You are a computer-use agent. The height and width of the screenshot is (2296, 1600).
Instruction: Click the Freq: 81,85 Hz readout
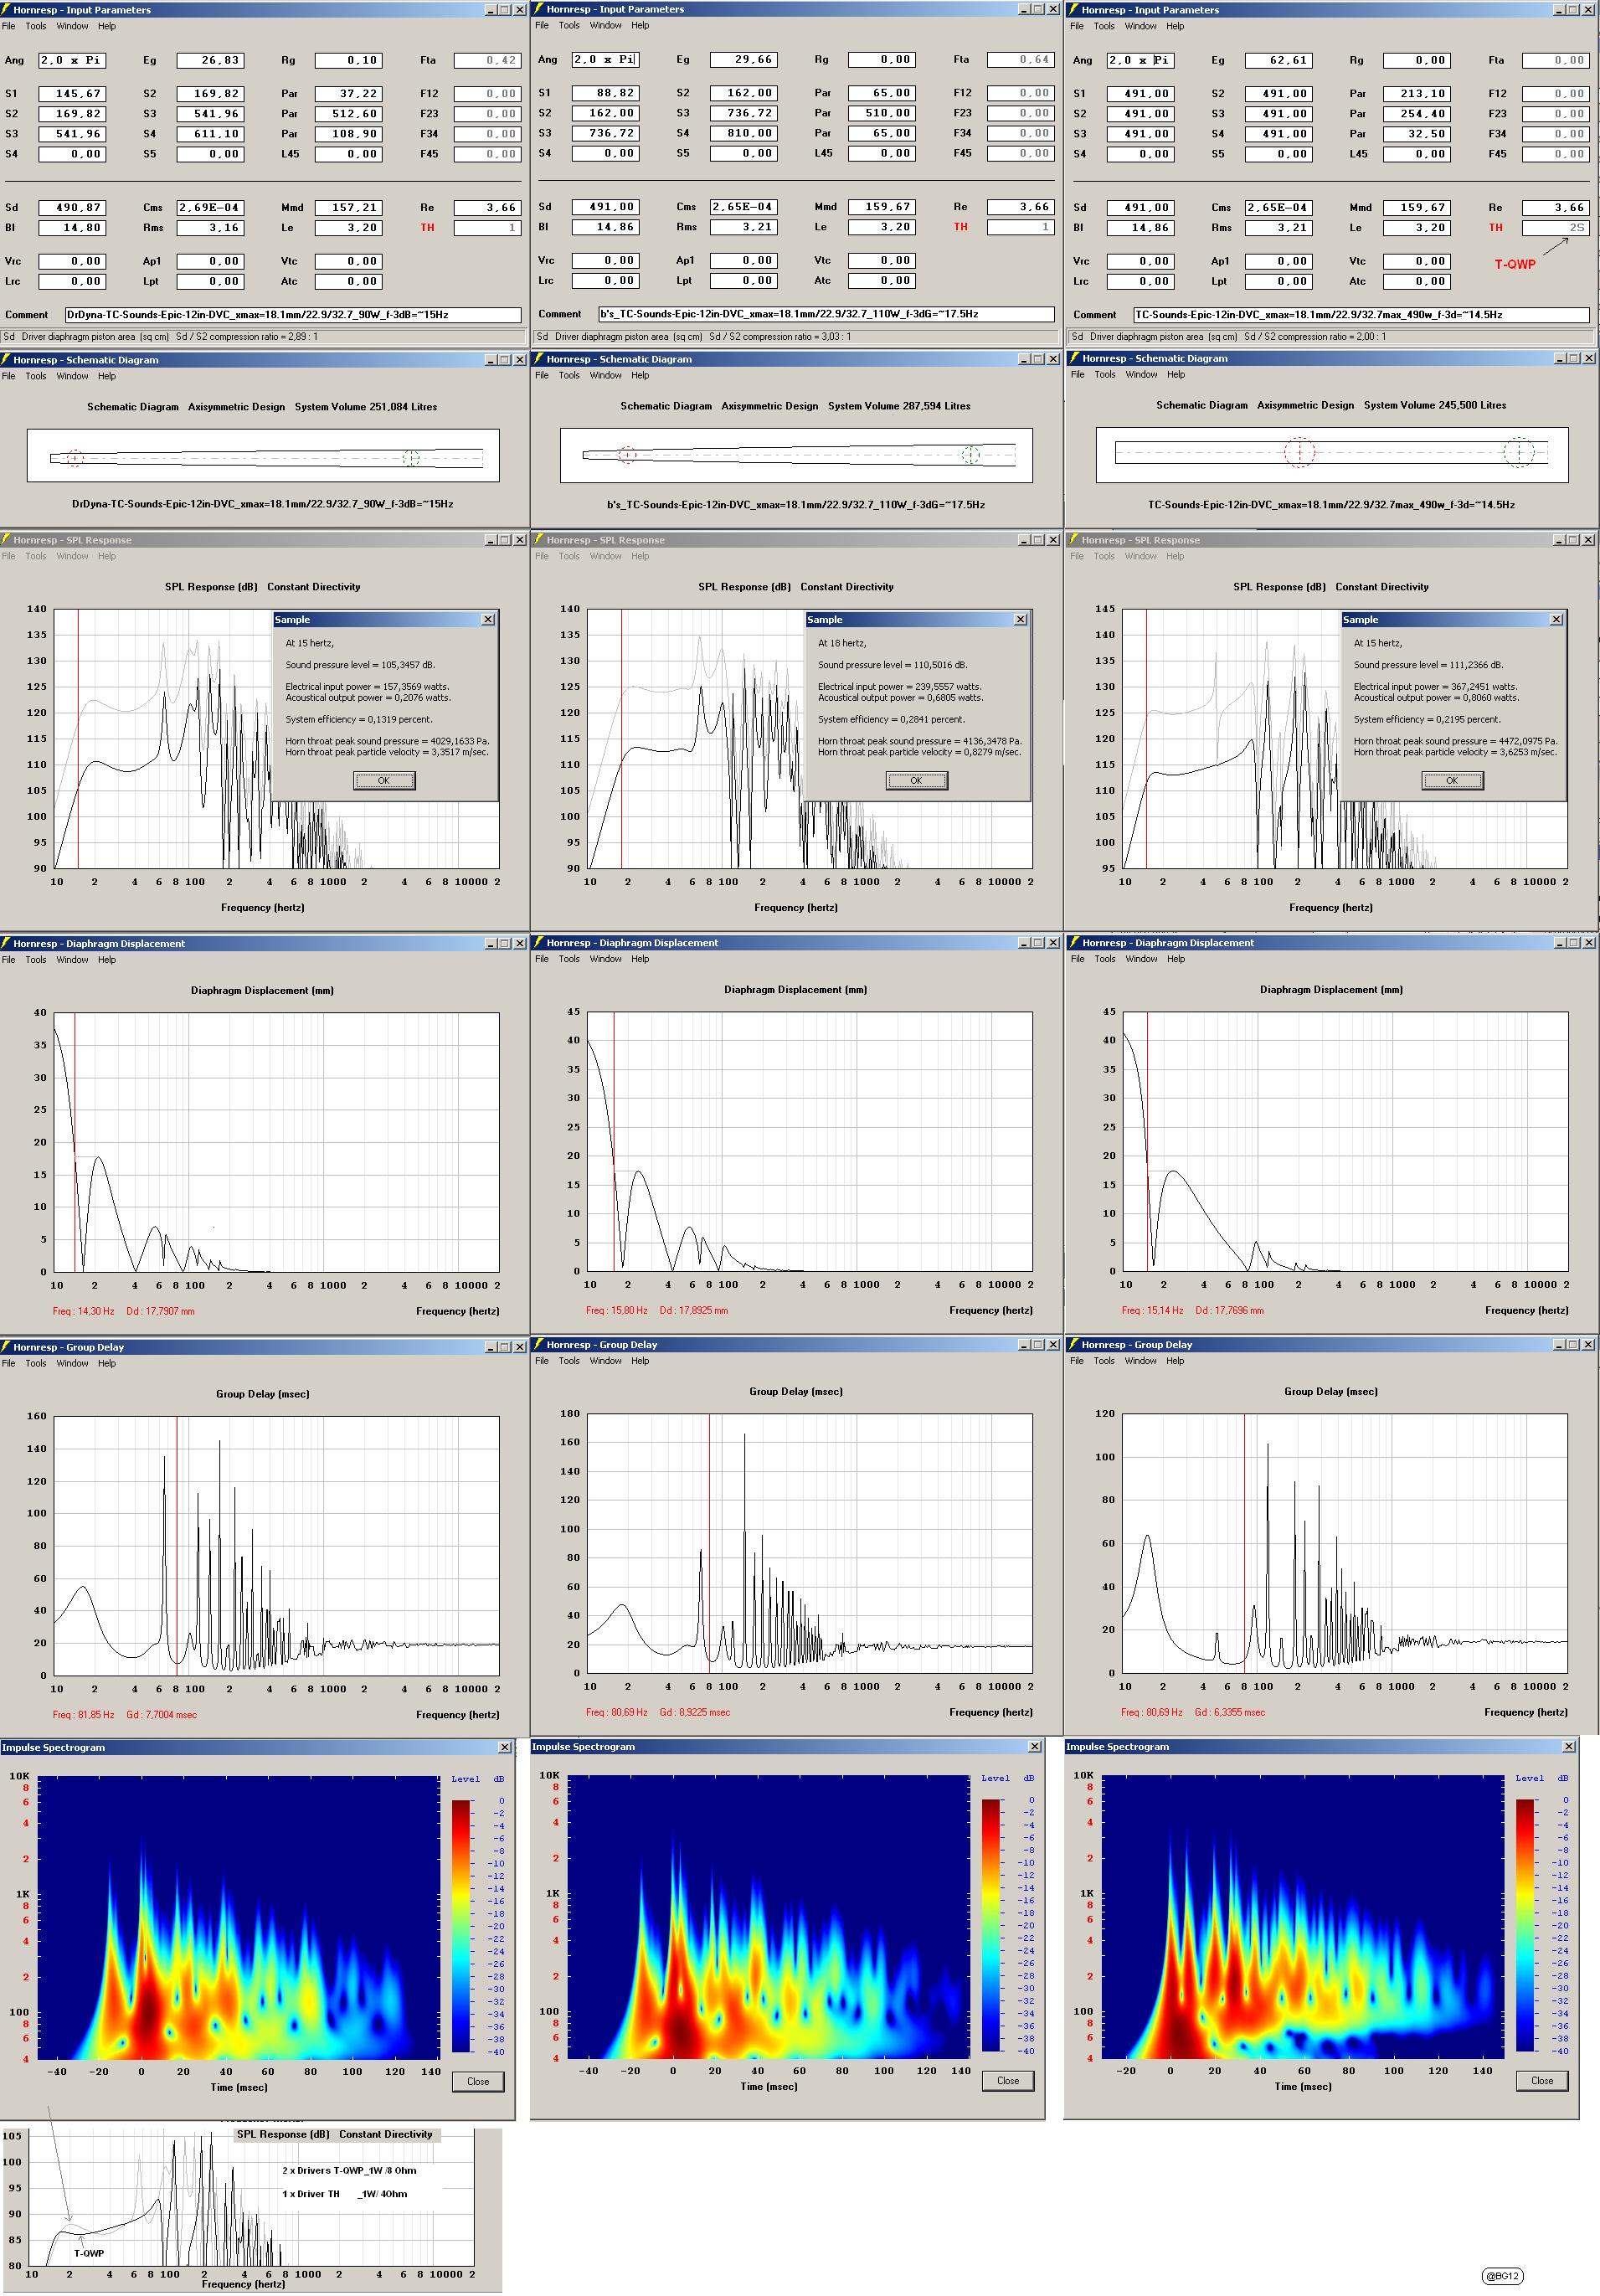84,1715
